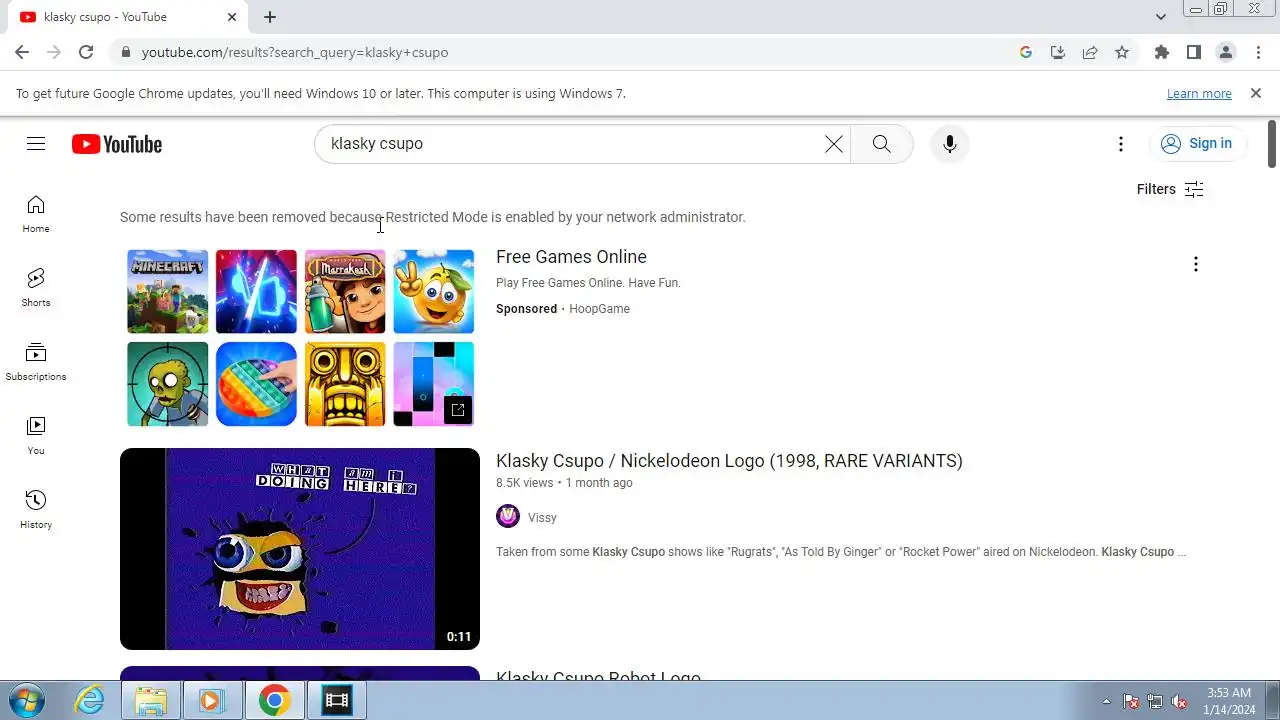The image size is (1280, 720).
Task: Open video title Klasky Csupo / Nickelodeon Logo
Action: [x=729, y=461]
